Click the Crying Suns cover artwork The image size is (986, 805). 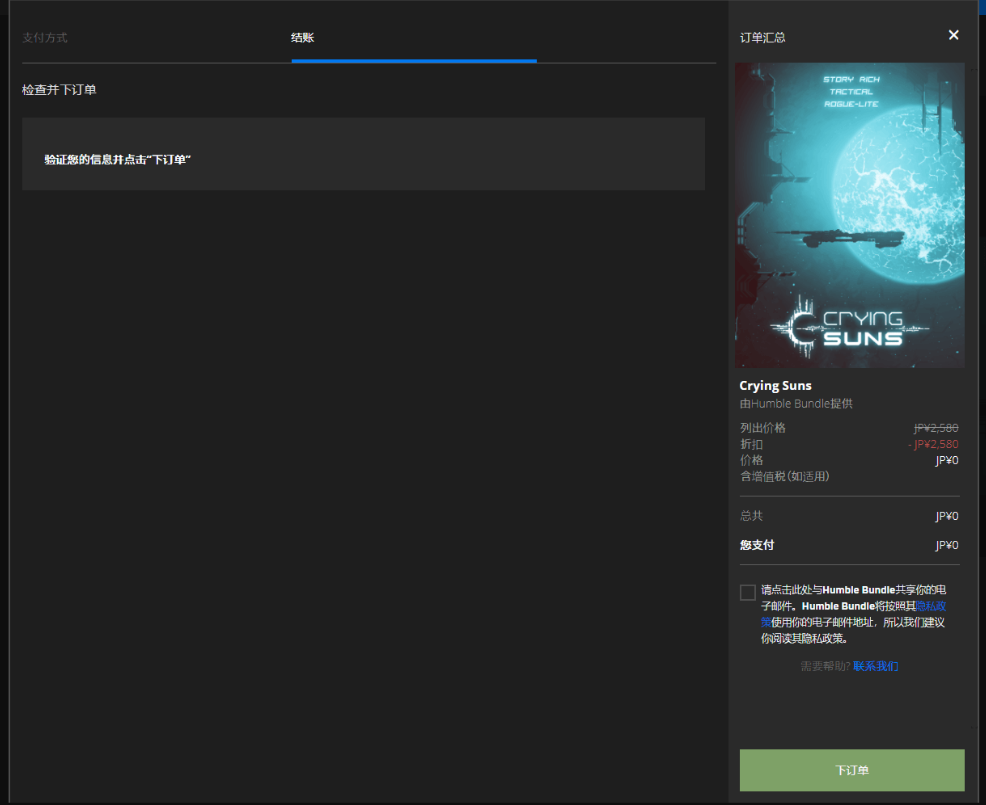click(x=849, y=215)
